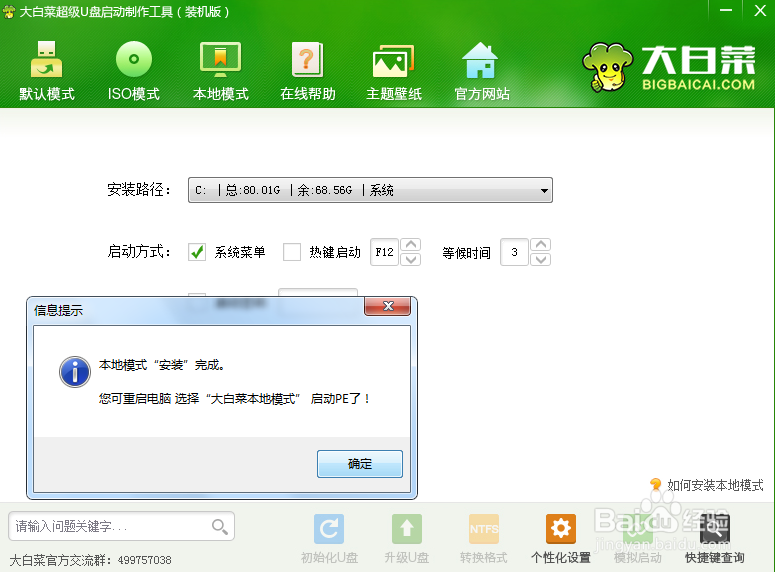Click the 大白菜官方交流群 499757038 text
Viewport: 775px width, 572px height.
click(x=90, y=560)
